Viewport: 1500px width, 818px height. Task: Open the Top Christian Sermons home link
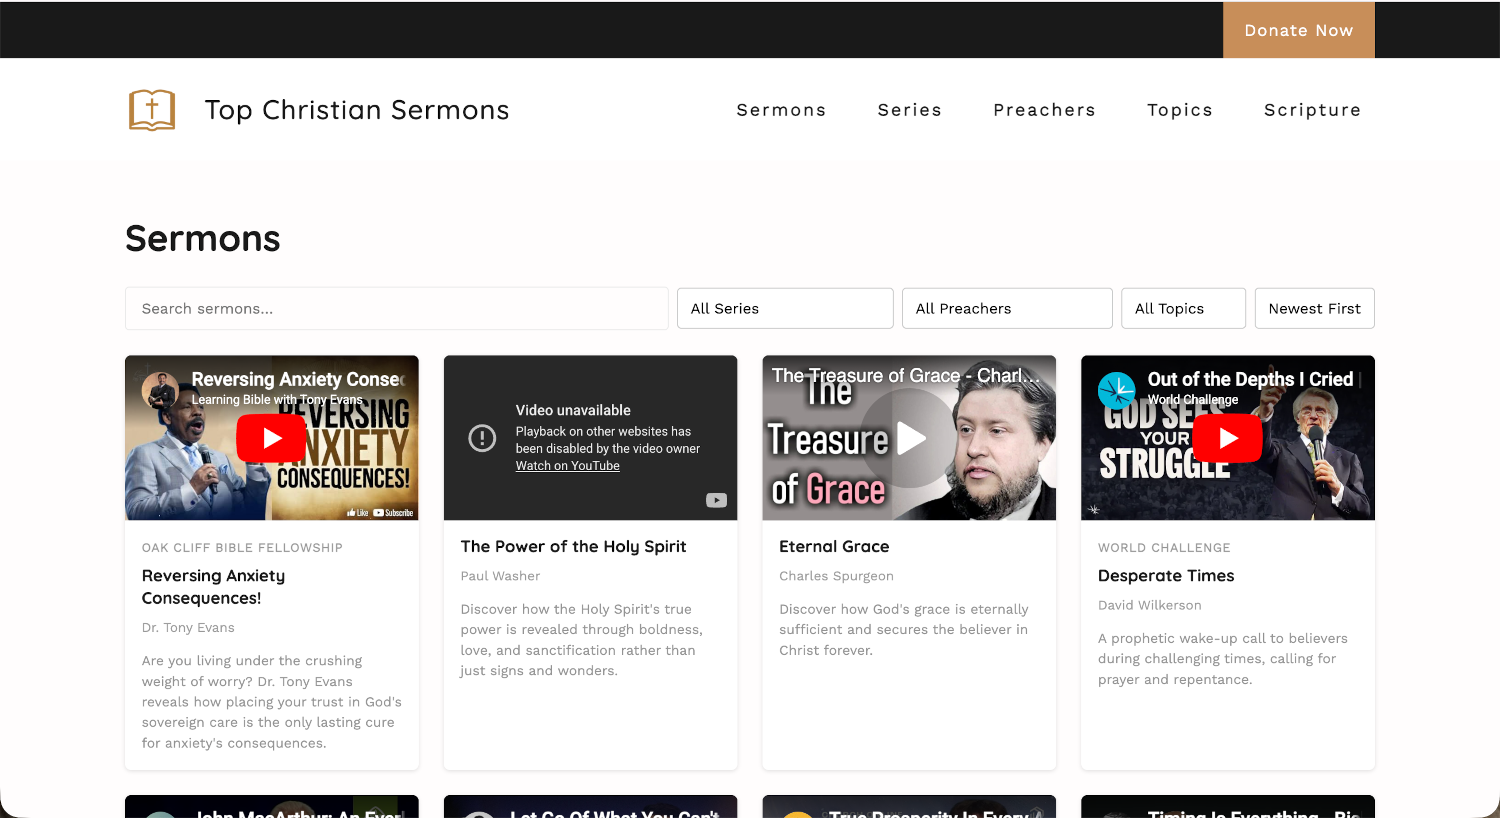point(357,110)
